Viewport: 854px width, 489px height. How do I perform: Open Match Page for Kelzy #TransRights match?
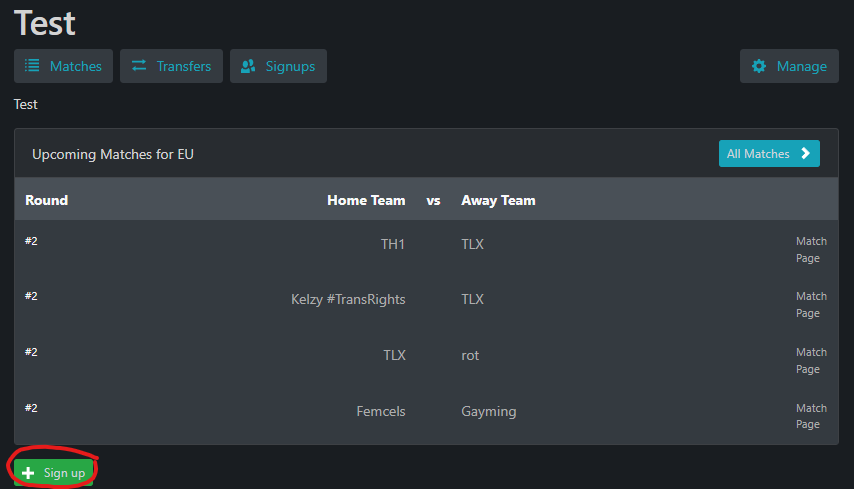pos(810,305)
